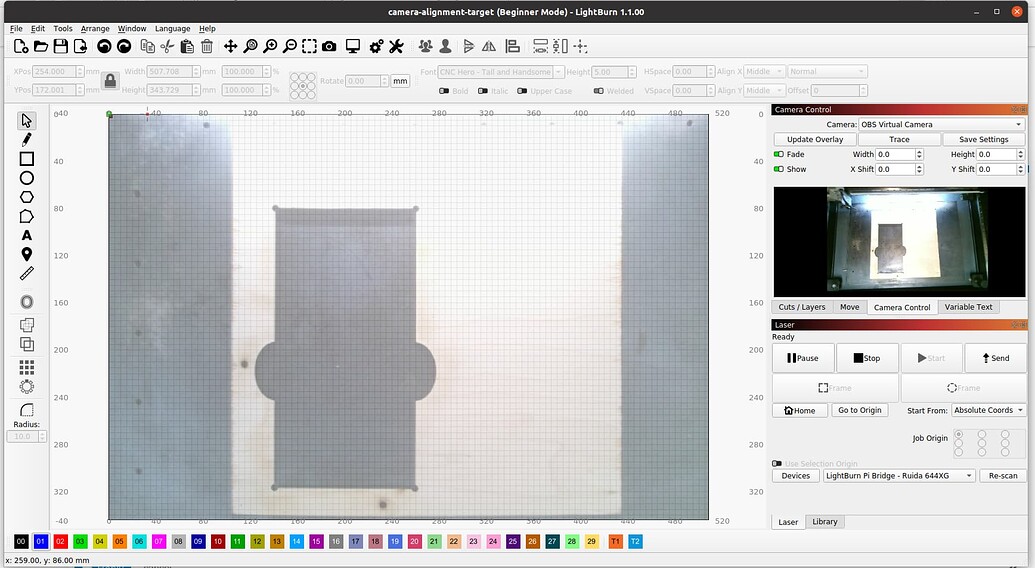Select the red 02 layer color swatch
Screen dimensions: 1035x568
[60, 542]
